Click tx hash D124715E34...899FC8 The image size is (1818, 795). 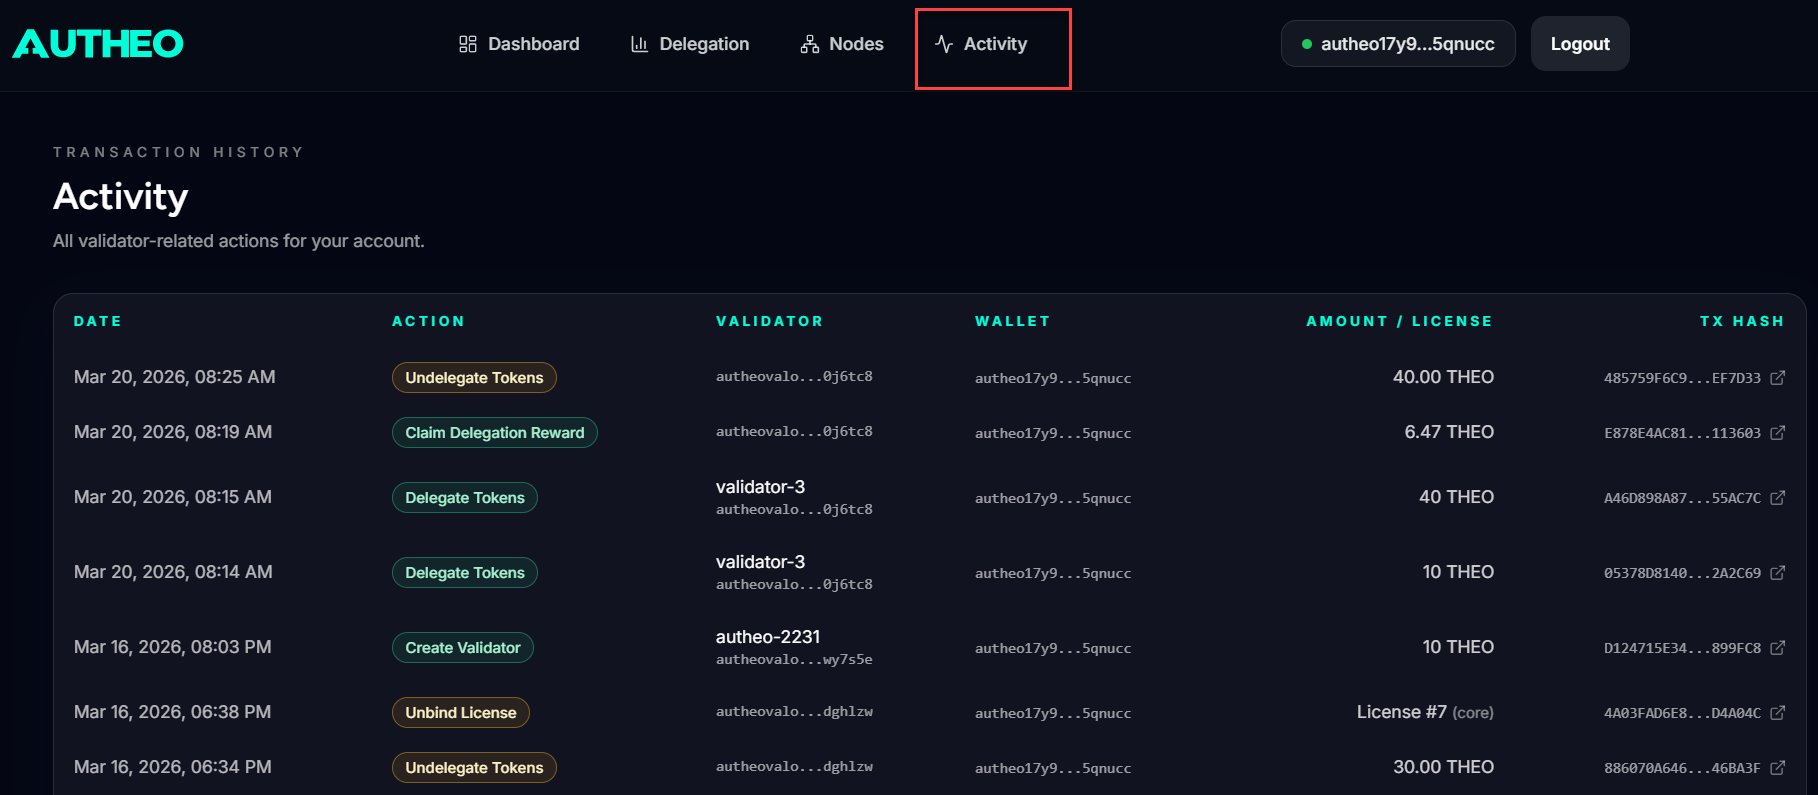[x=1682, y=648]
